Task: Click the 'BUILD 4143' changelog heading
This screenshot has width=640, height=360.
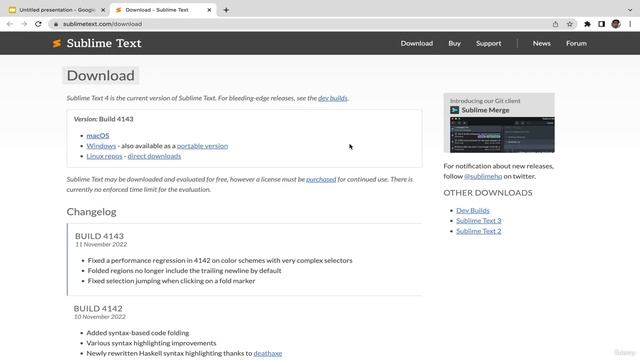Action: (x=99, y=236)
